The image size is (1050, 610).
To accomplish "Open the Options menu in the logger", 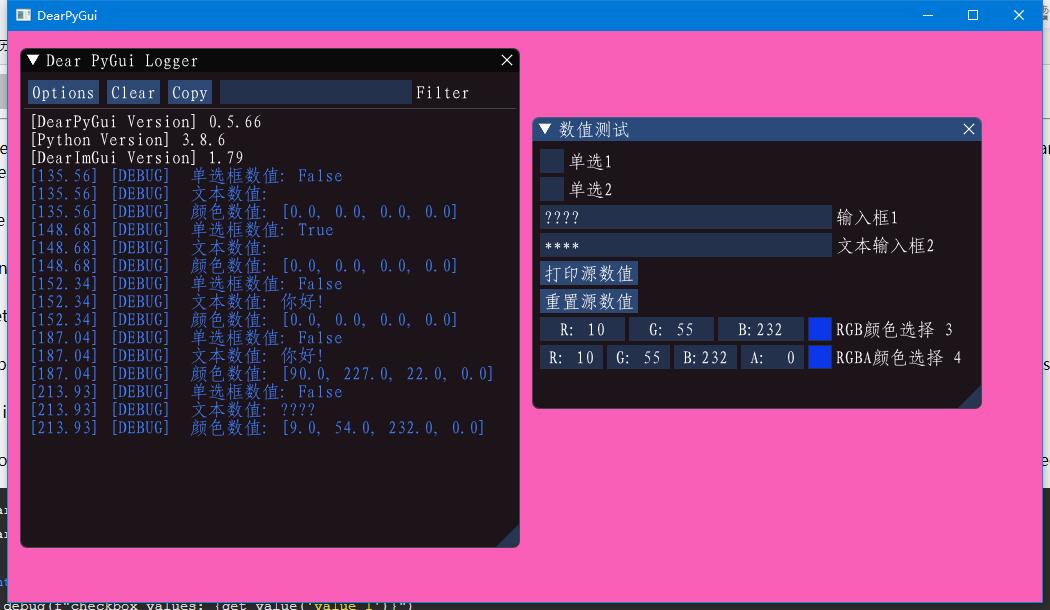I will (63, 92).
